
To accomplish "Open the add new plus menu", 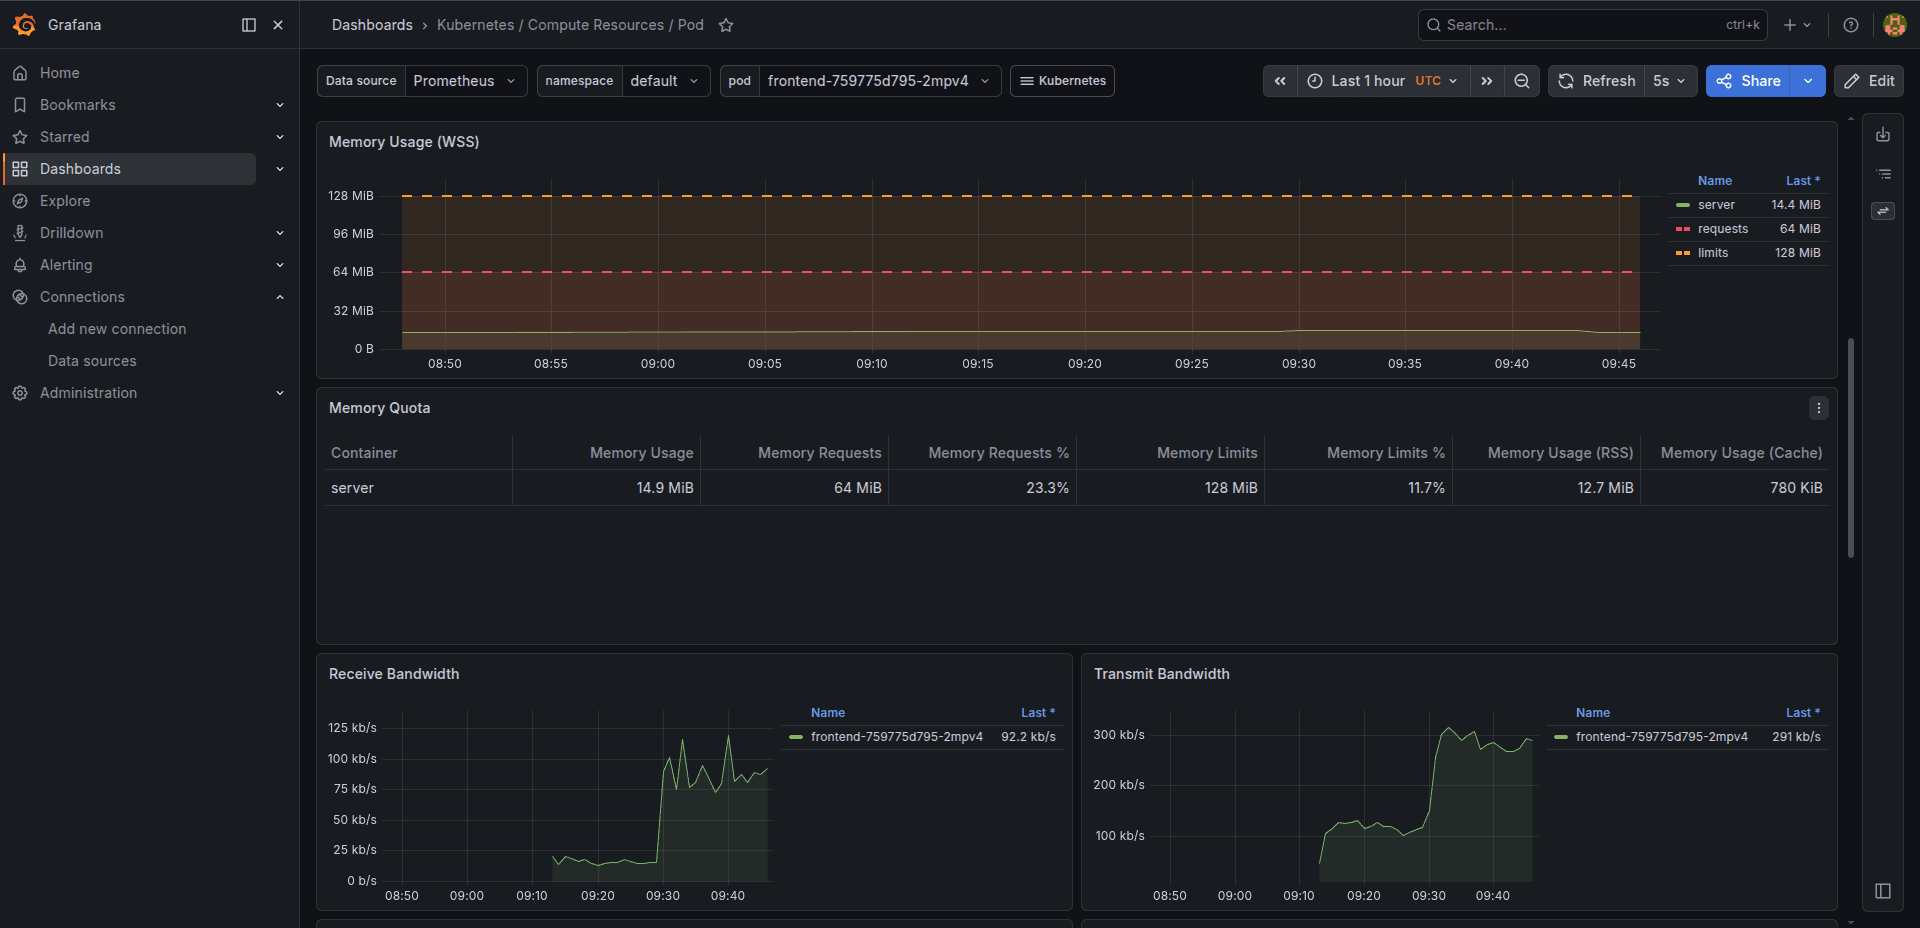I will 1797,25.
